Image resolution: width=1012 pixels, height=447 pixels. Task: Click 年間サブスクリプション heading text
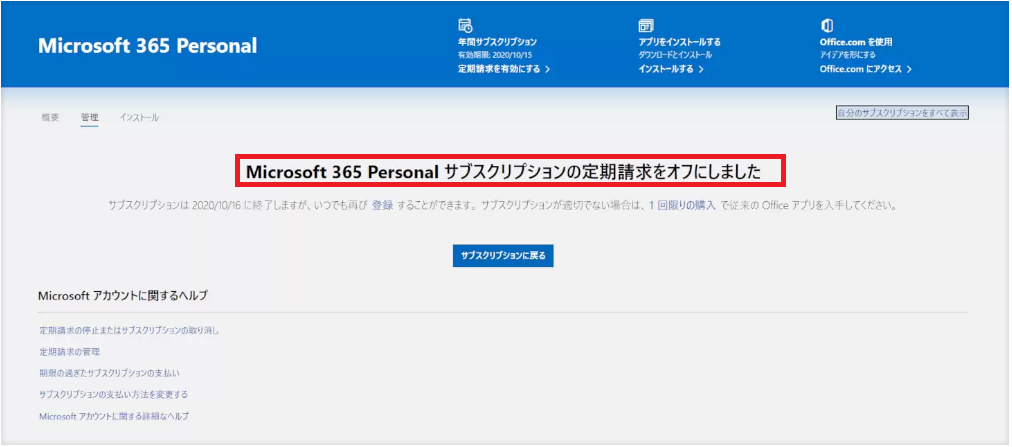click(497, 42)
